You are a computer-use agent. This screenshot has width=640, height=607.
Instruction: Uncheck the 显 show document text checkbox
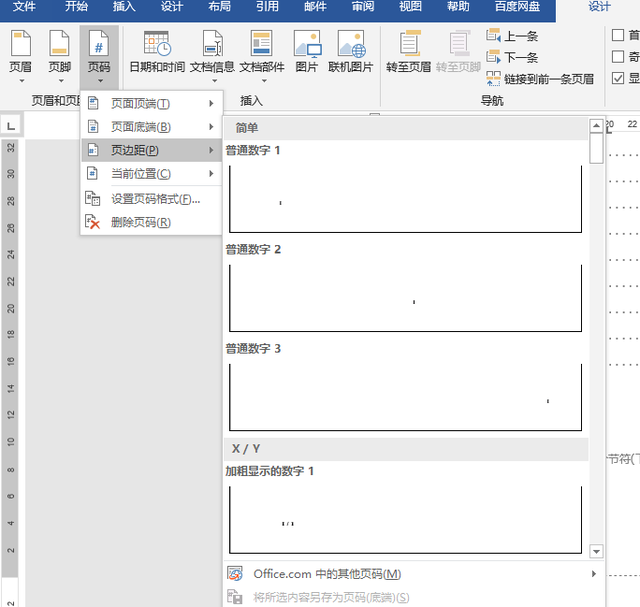point(618,78)
